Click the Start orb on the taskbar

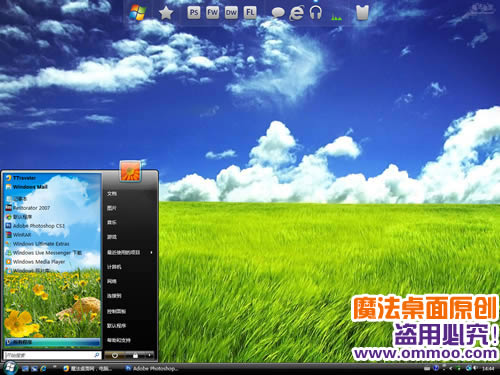10,368
